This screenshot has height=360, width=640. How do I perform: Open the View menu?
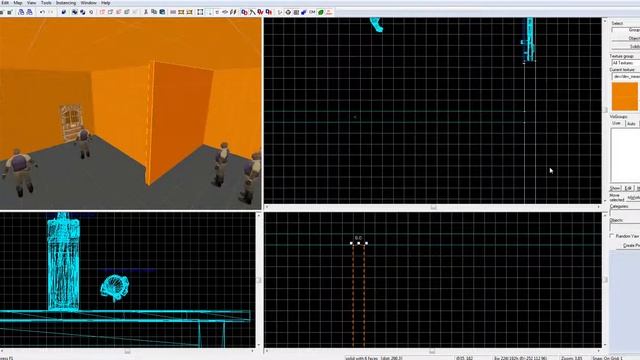(31, 3)
